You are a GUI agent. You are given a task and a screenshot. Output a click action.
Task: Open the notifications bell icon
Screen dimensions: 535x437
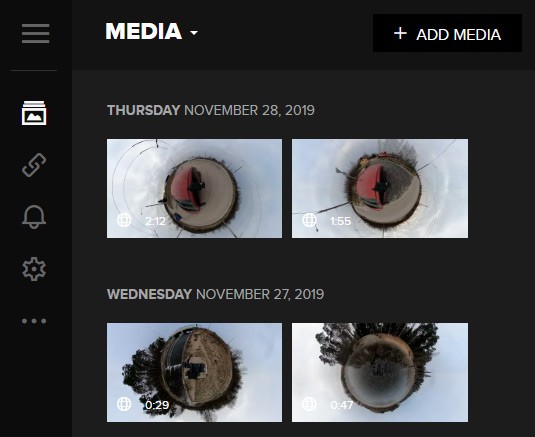point(34,217)
